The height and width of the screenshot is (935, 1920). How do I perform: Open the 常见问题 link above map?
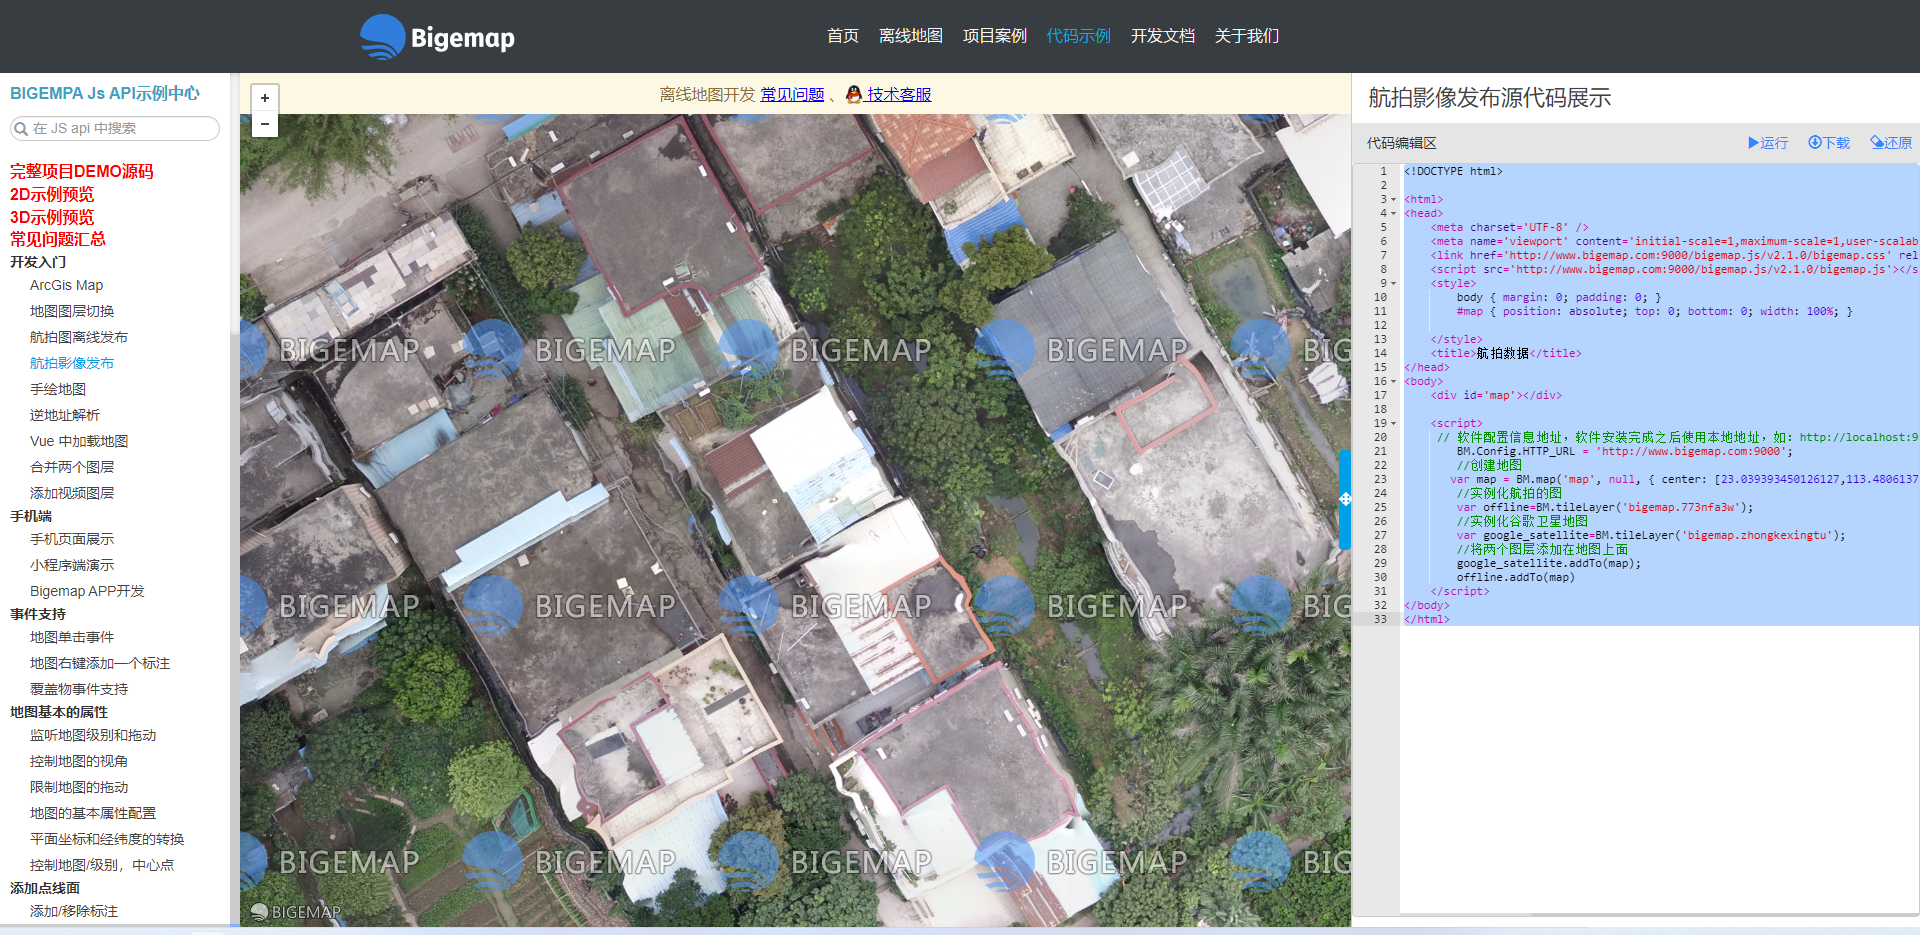792,94
